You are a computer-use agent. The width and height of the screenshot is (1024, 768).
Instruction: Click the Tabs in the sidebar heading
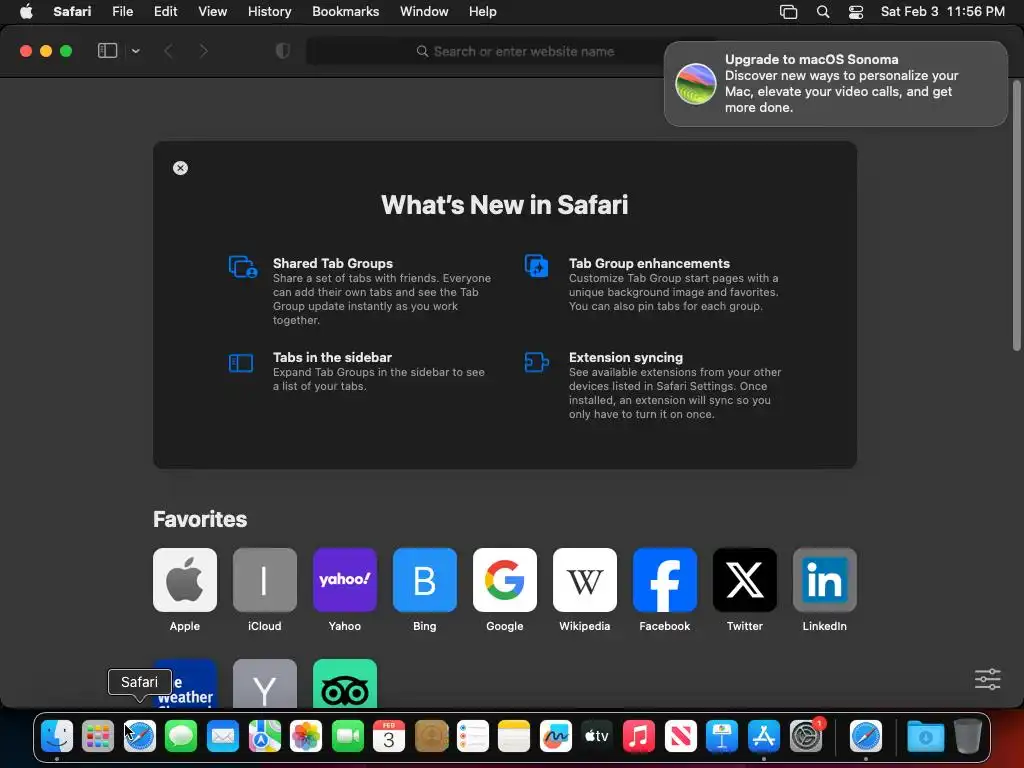tap(332, 357)
